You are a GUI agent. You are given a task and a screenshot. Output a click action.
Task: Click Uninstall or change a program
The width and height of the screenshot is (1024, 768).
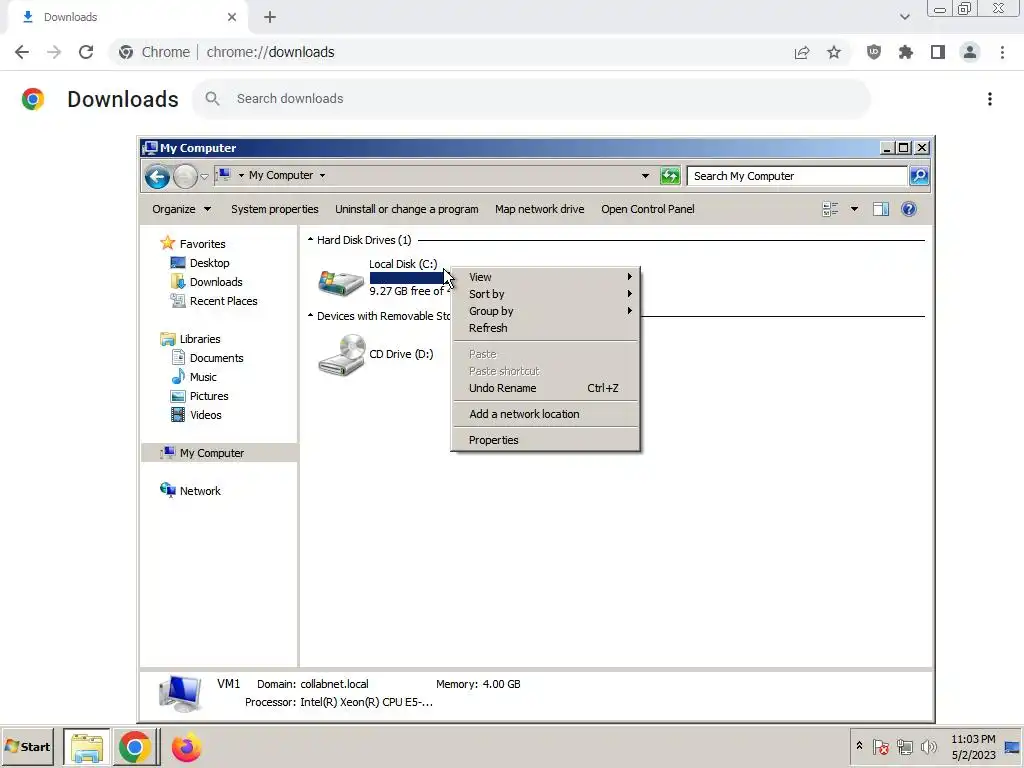coord(407,209)
